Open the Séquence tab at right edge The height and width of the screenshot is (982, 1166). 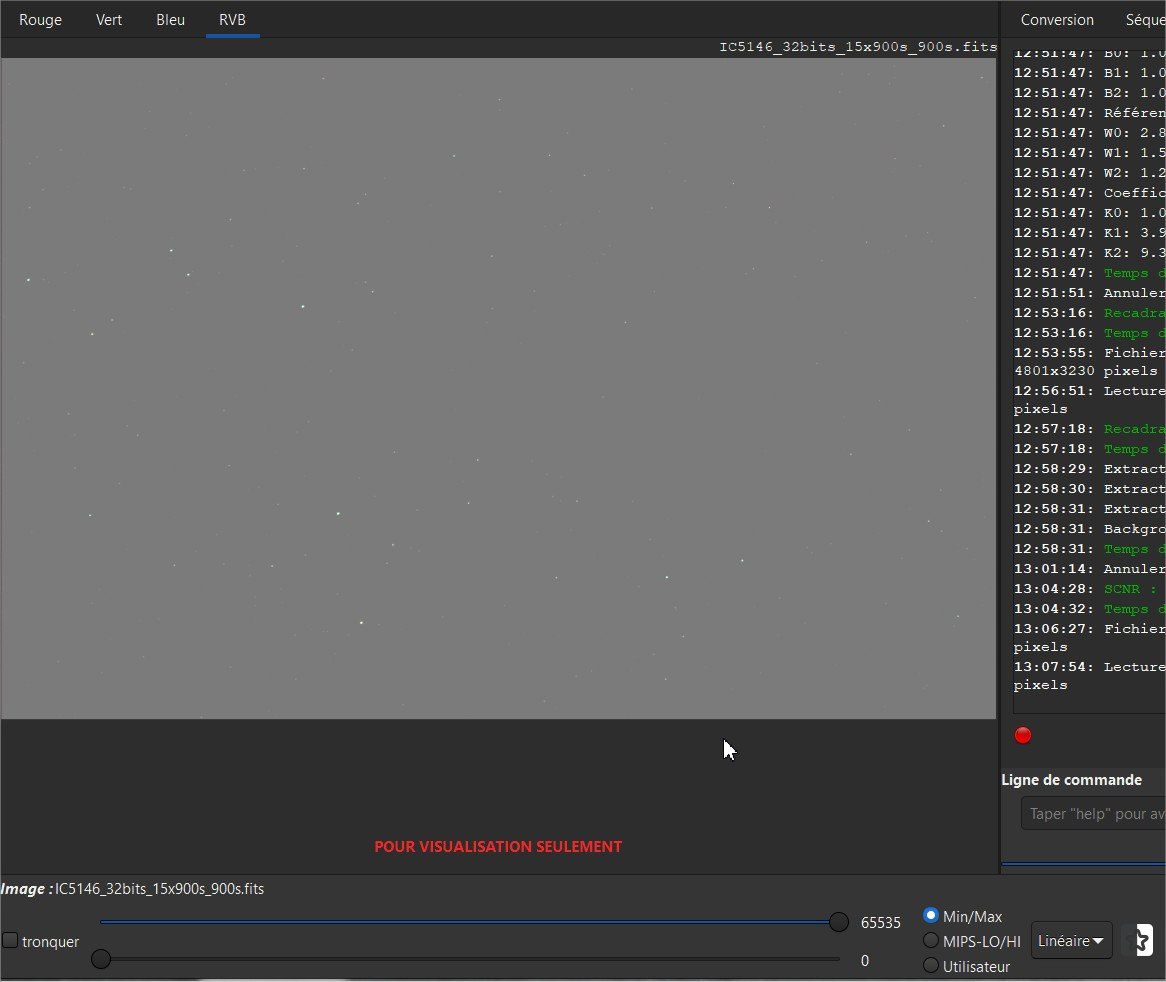click(1145, 20)
